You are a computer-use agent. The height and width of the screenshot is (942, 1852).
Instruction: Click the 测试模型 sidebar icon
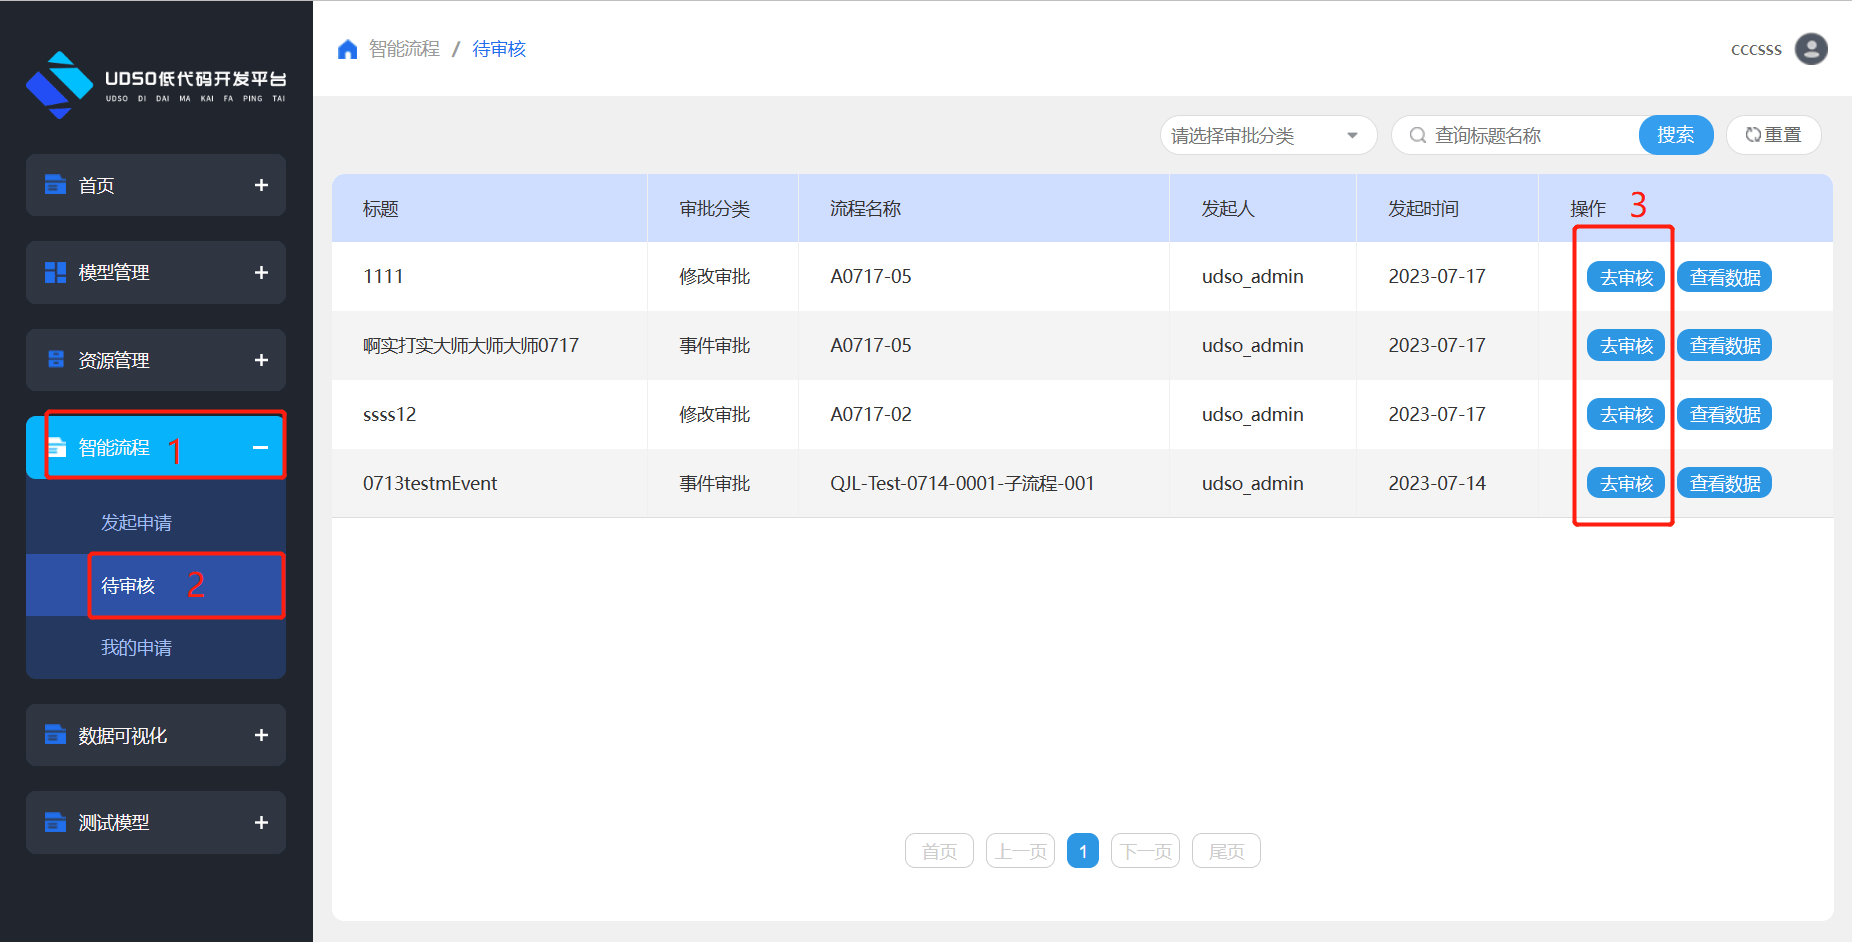55,822
